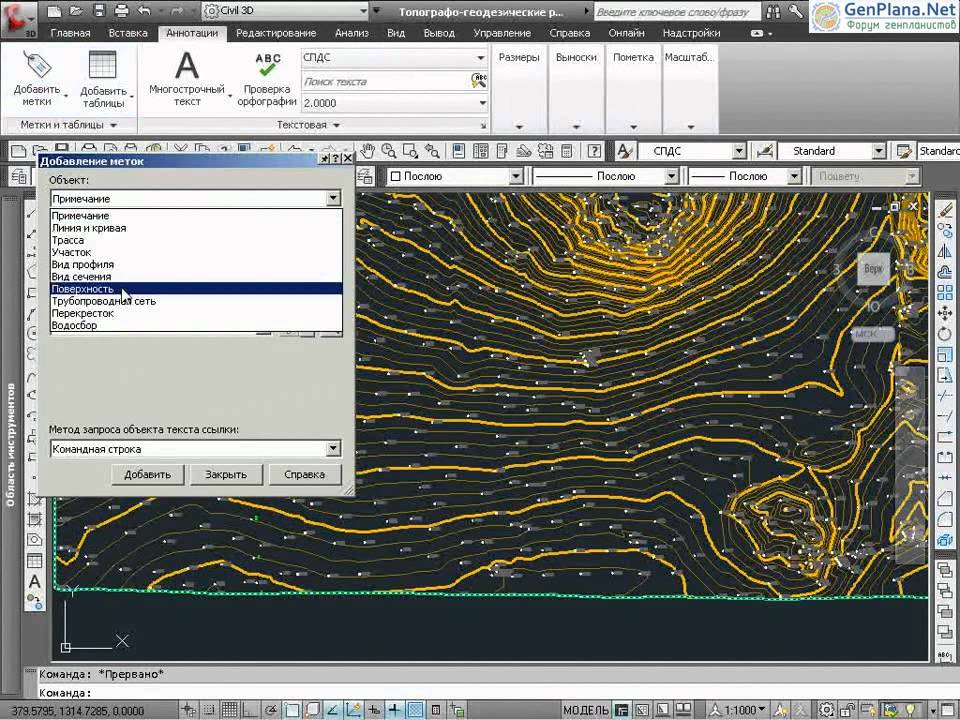Click the Print icon in quick access toolbar
Viewport: 960px width, 720px height.
click(121, 11)
